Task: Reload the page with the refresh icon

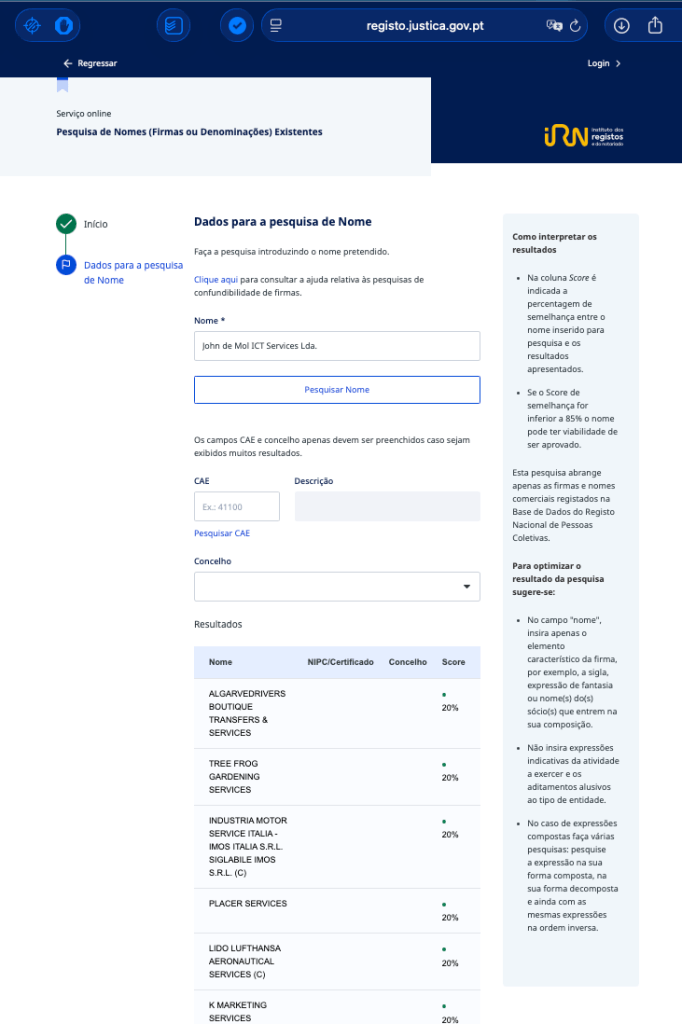Action: [575, 26]
